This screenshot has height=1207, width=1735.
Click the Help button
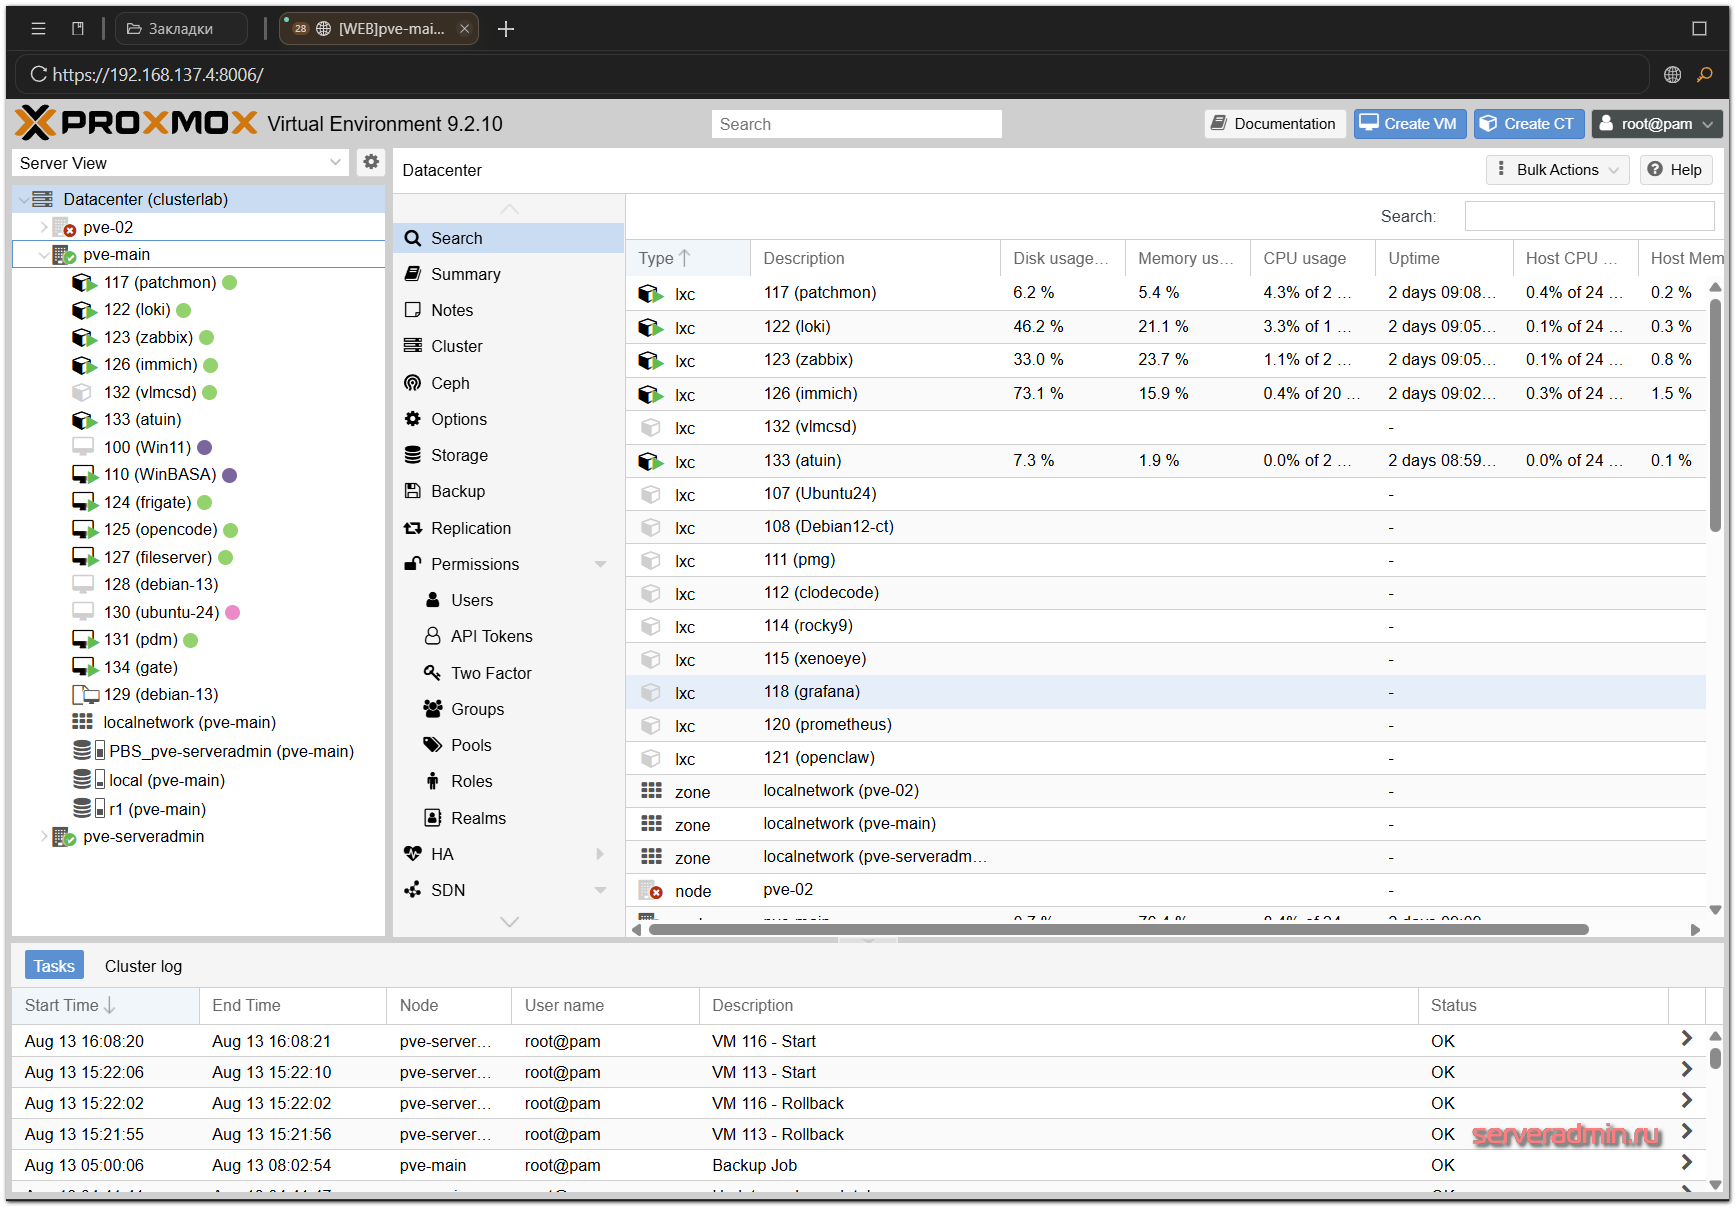pyautogui.click(x=1675, y=170)
